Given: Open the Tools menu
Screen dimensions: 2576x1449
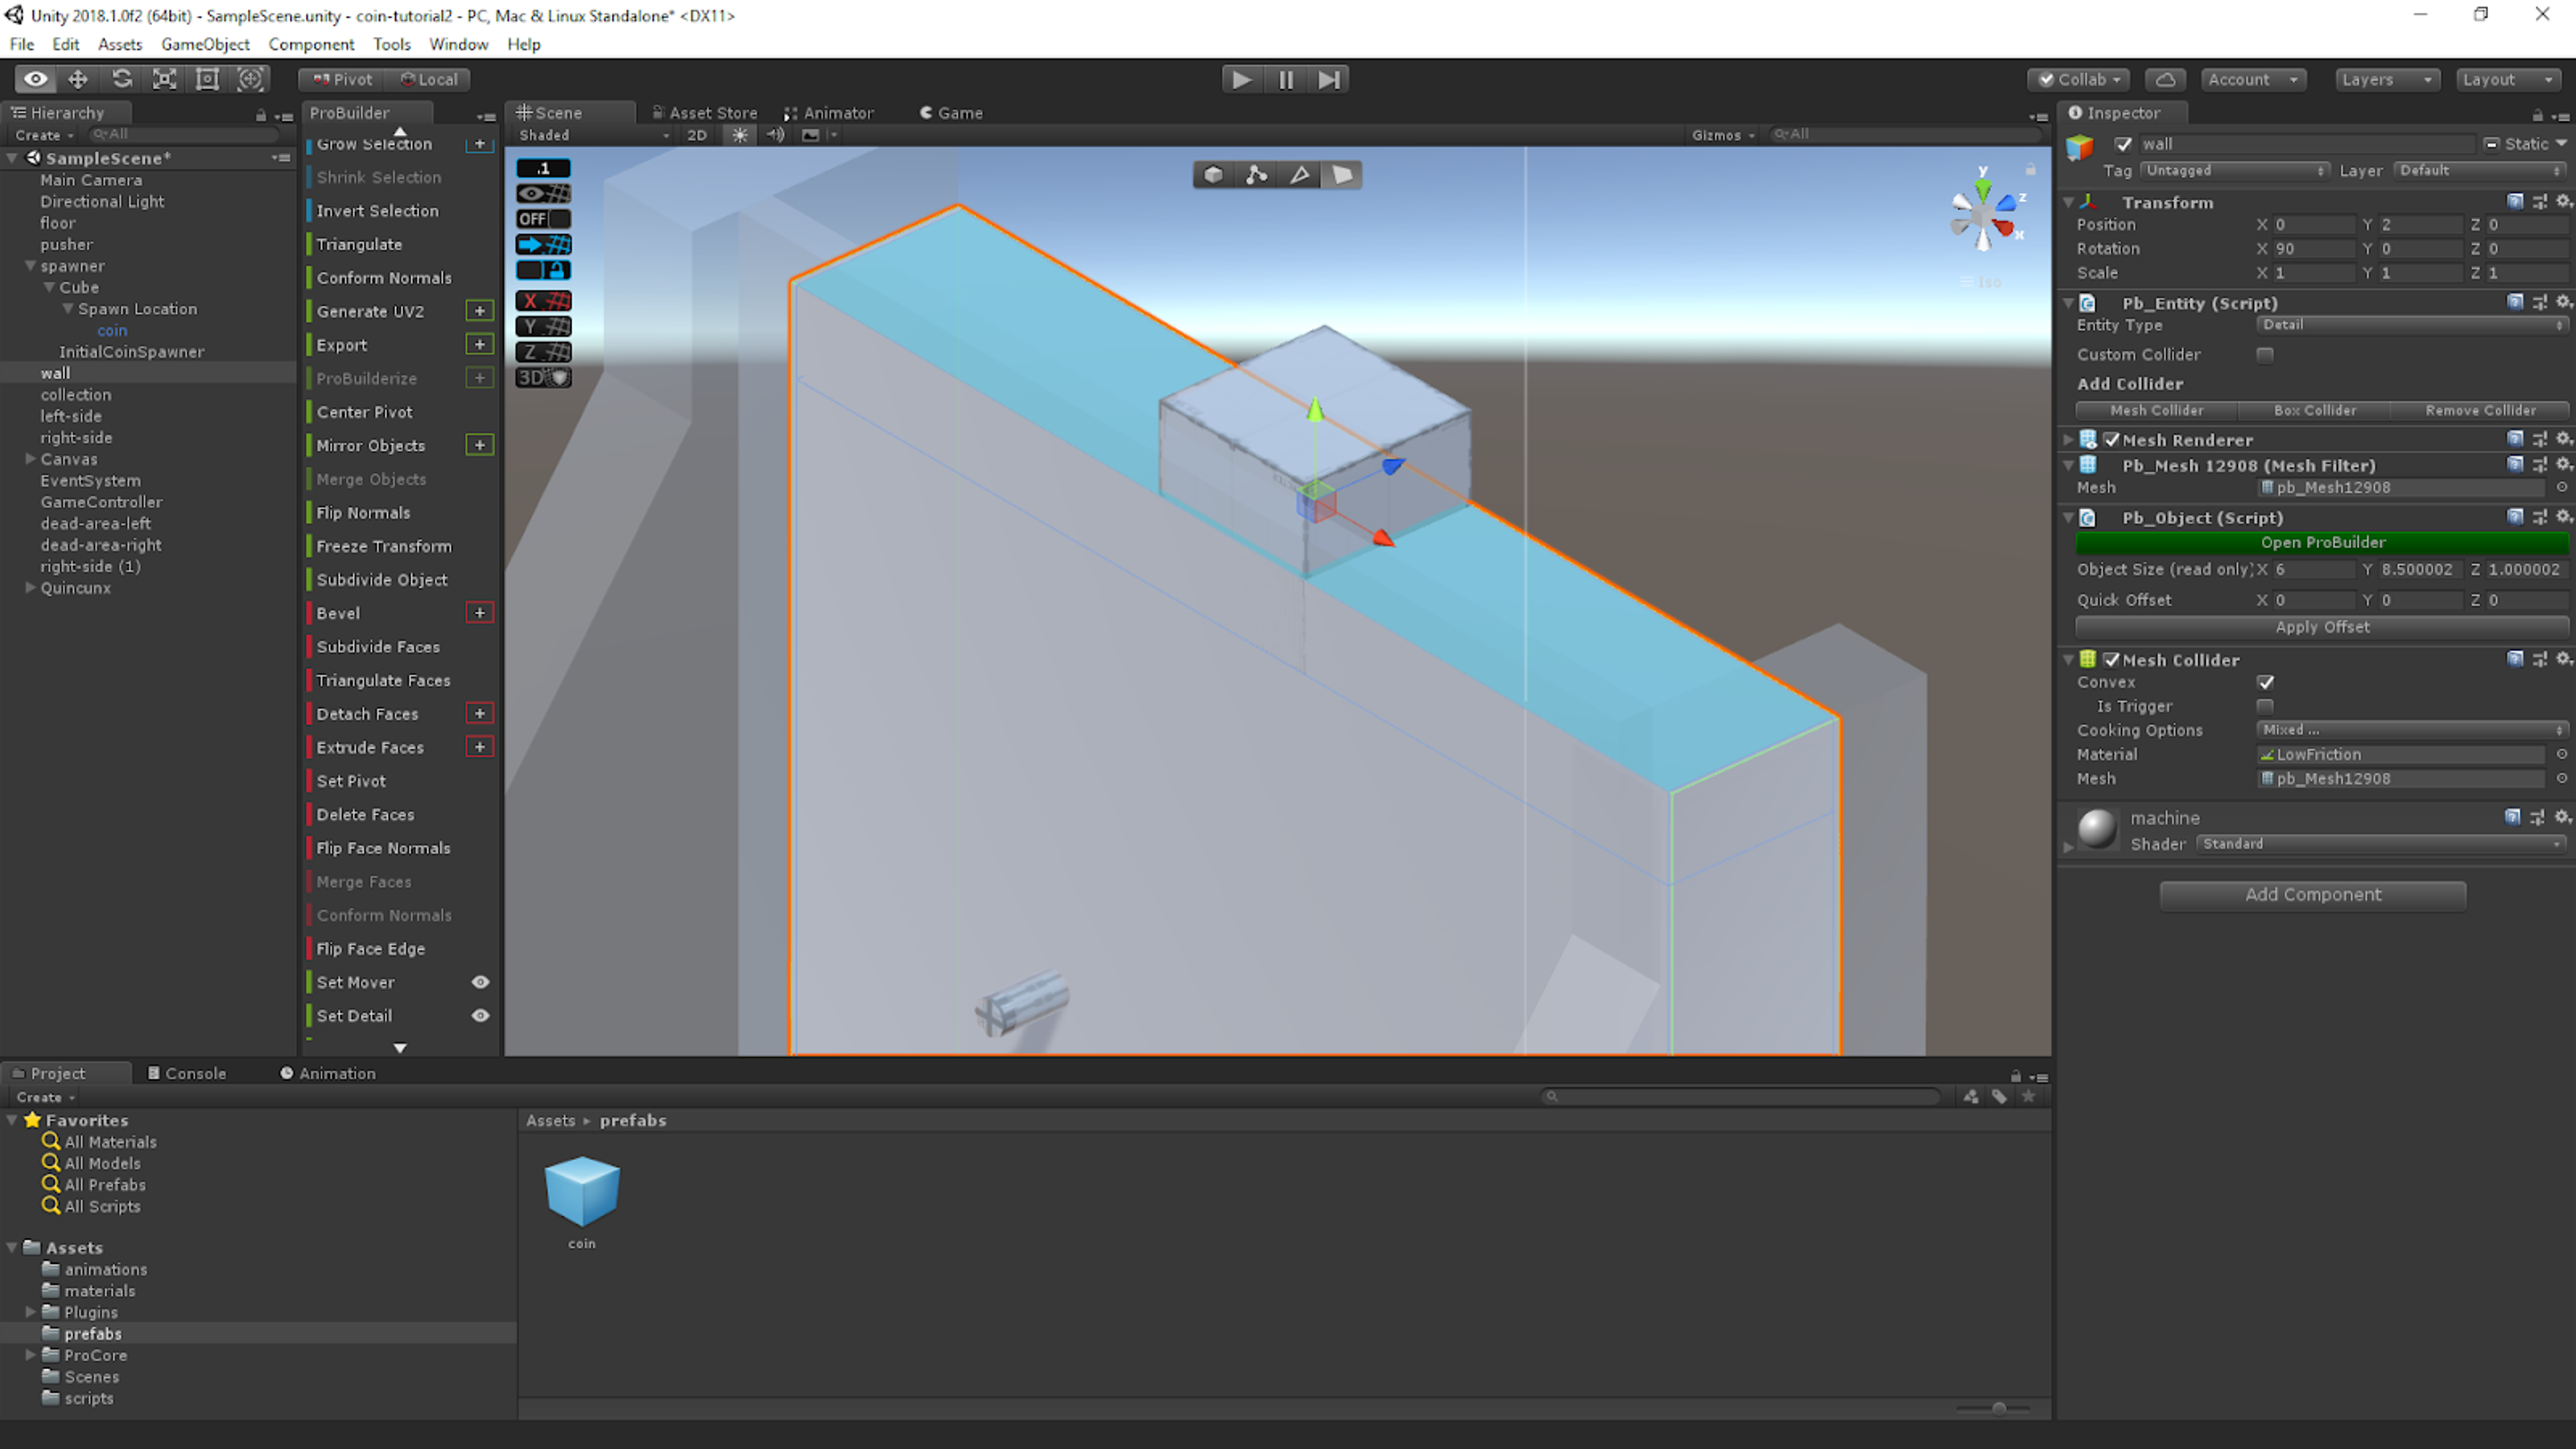Looking at the screenshot, I should click(391, 44).
